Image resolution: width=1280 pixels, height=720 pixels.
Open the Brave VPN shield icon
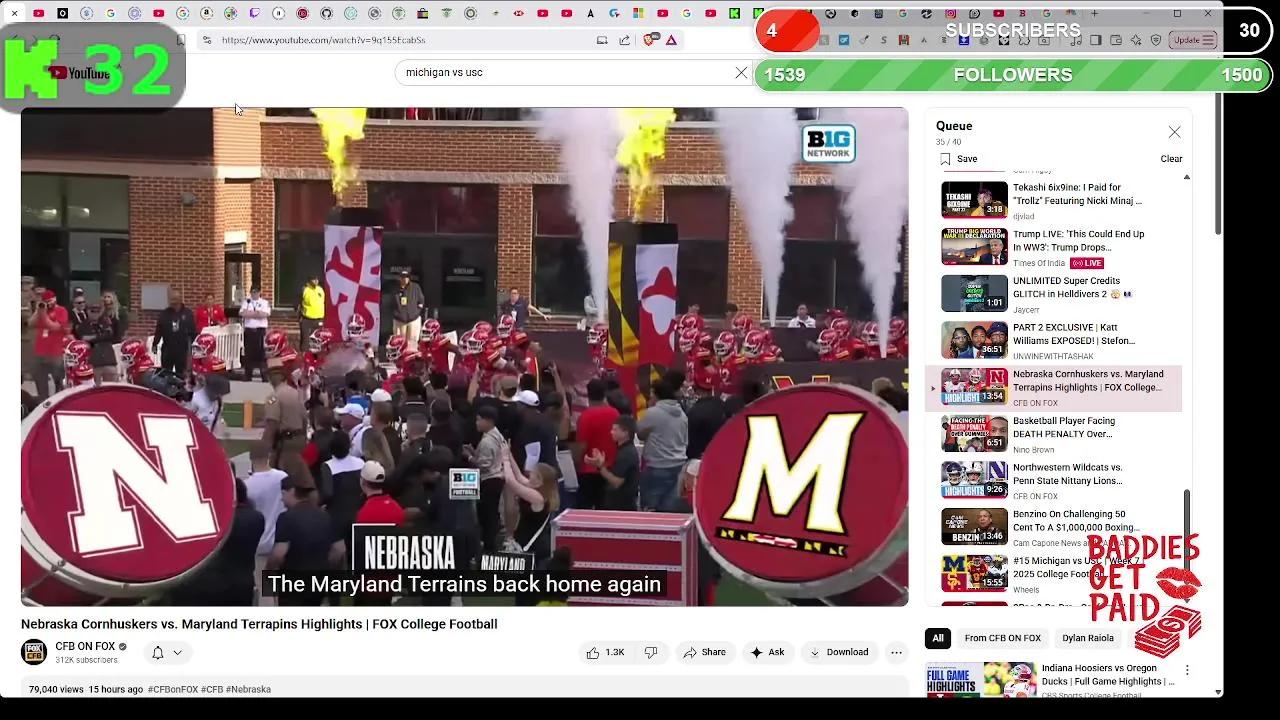coord(1157,40)
